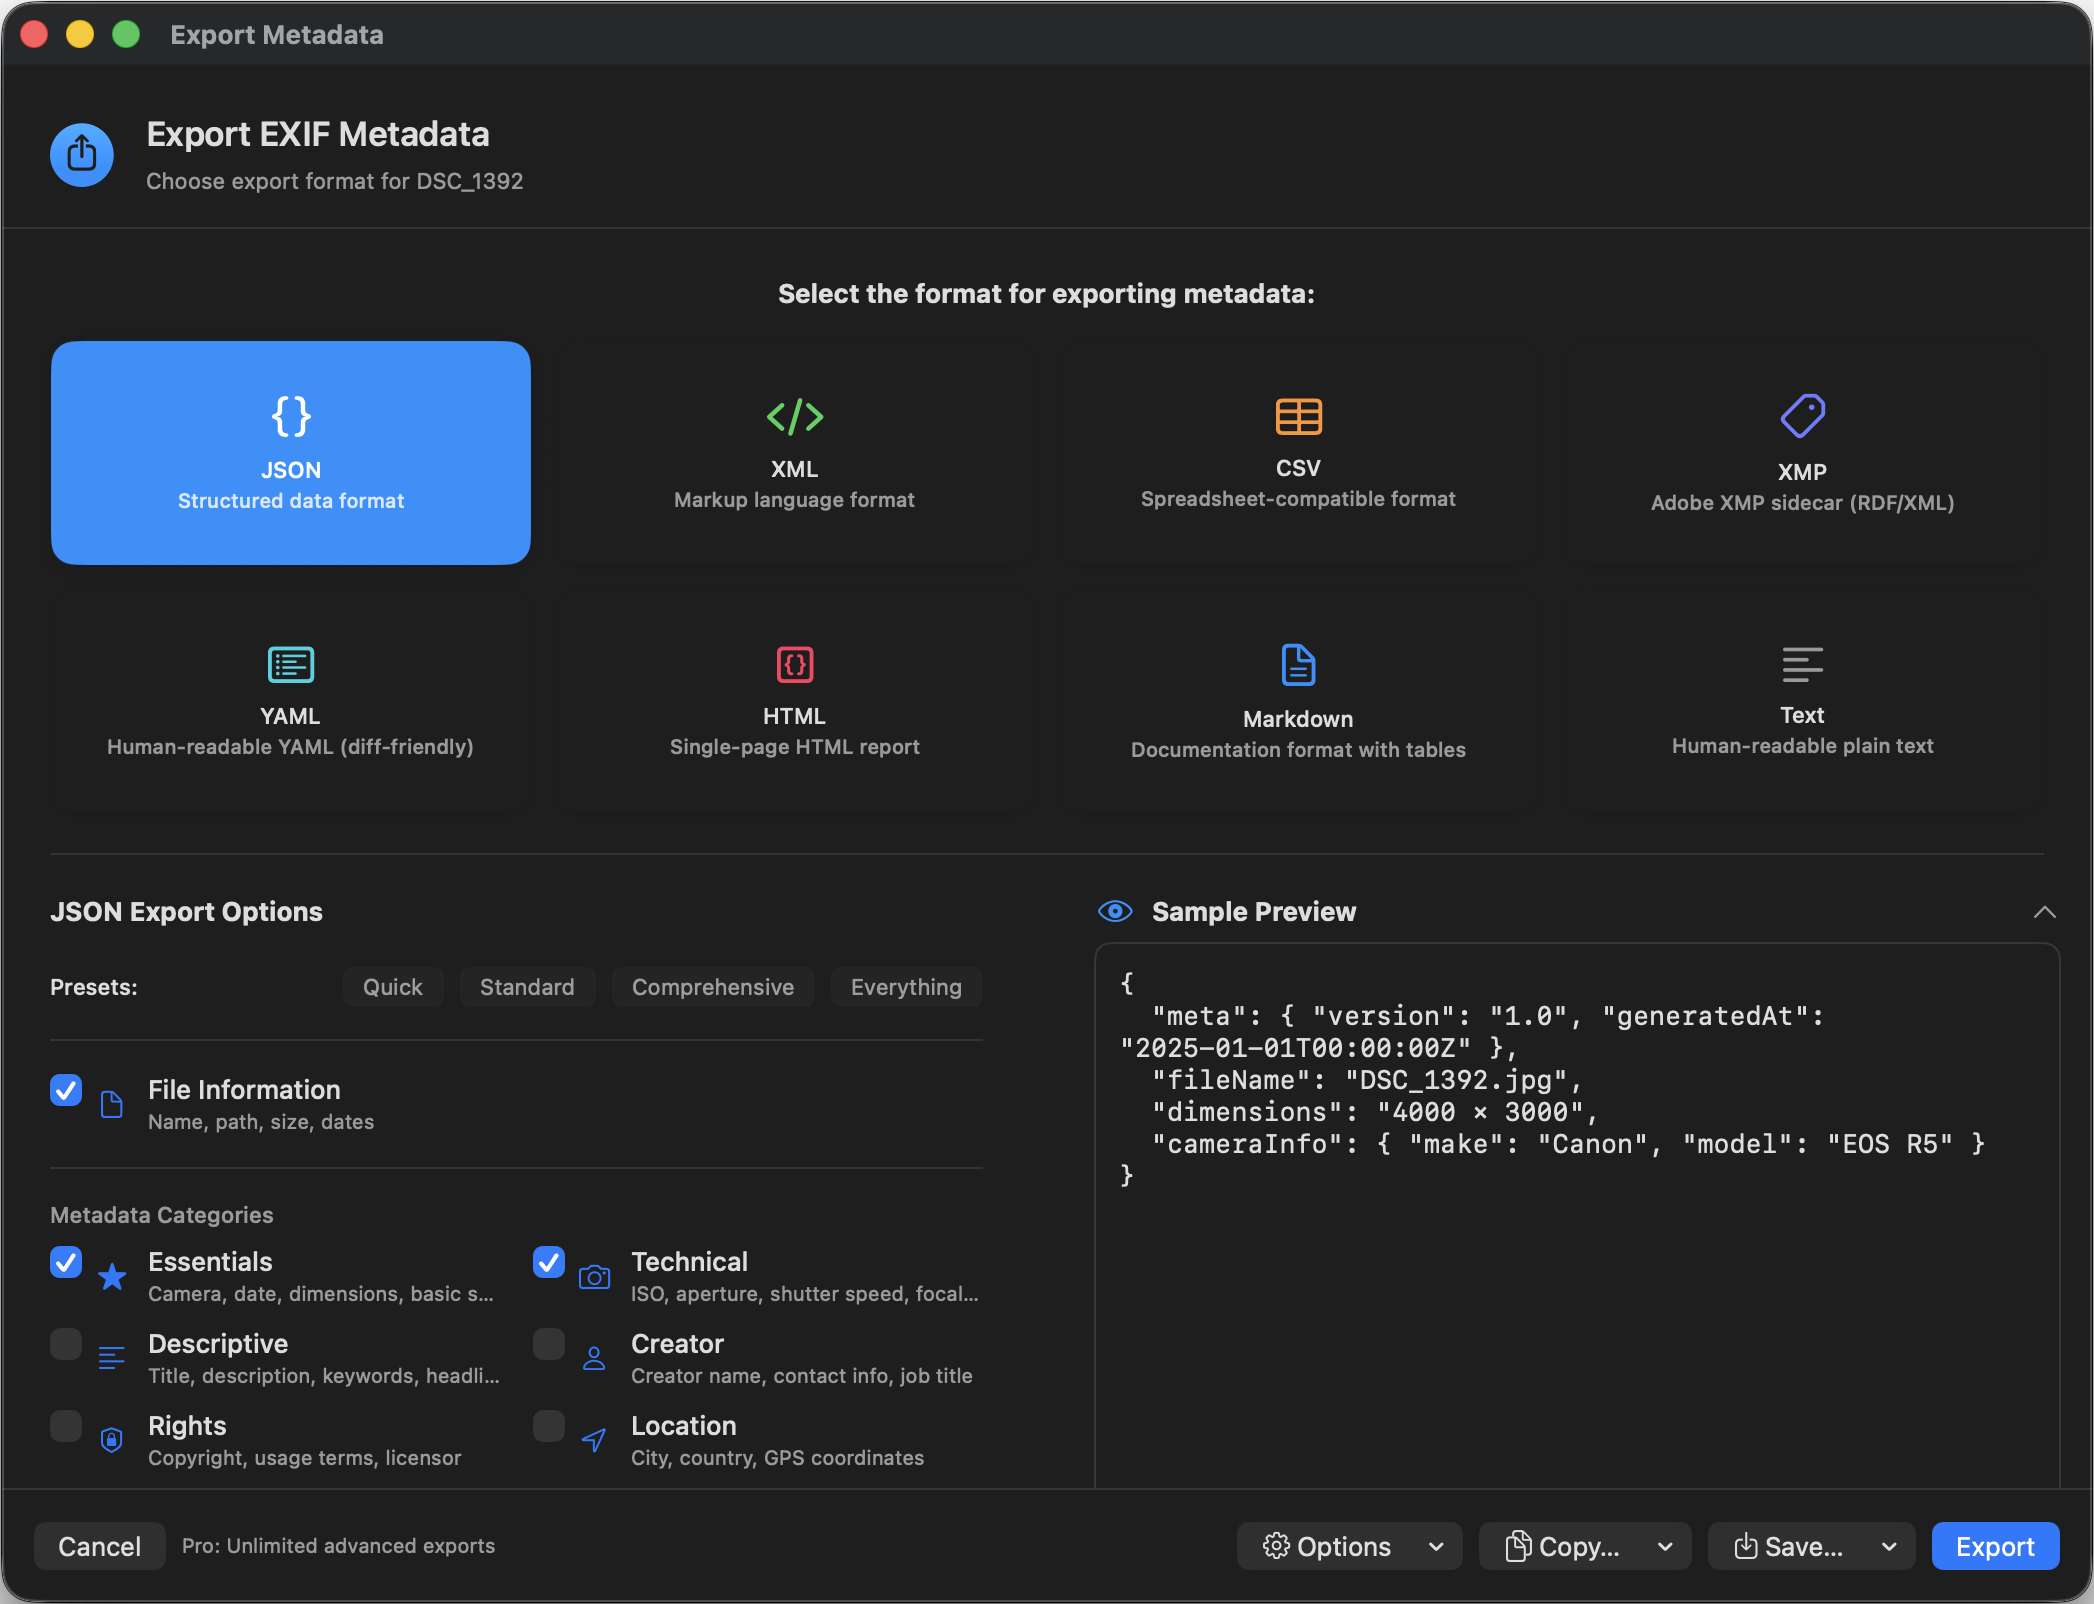2094x1604 pixels.
Task: Uncheck the File Information checkbox
Action: 66,1090
